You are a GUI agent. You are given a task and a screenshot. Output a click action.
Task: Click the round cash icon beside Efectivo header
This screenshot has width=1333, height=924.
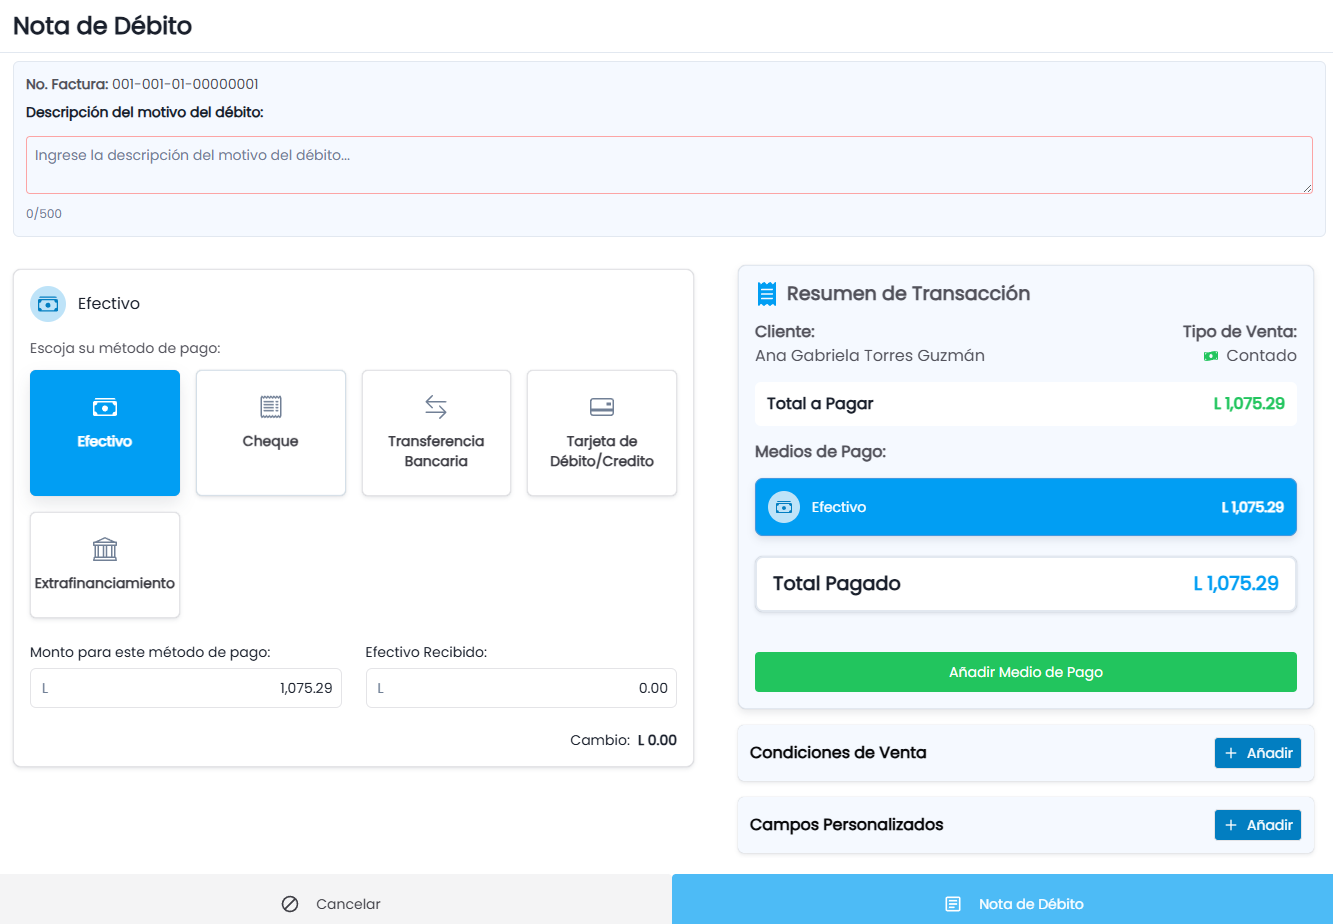(48, 304)
